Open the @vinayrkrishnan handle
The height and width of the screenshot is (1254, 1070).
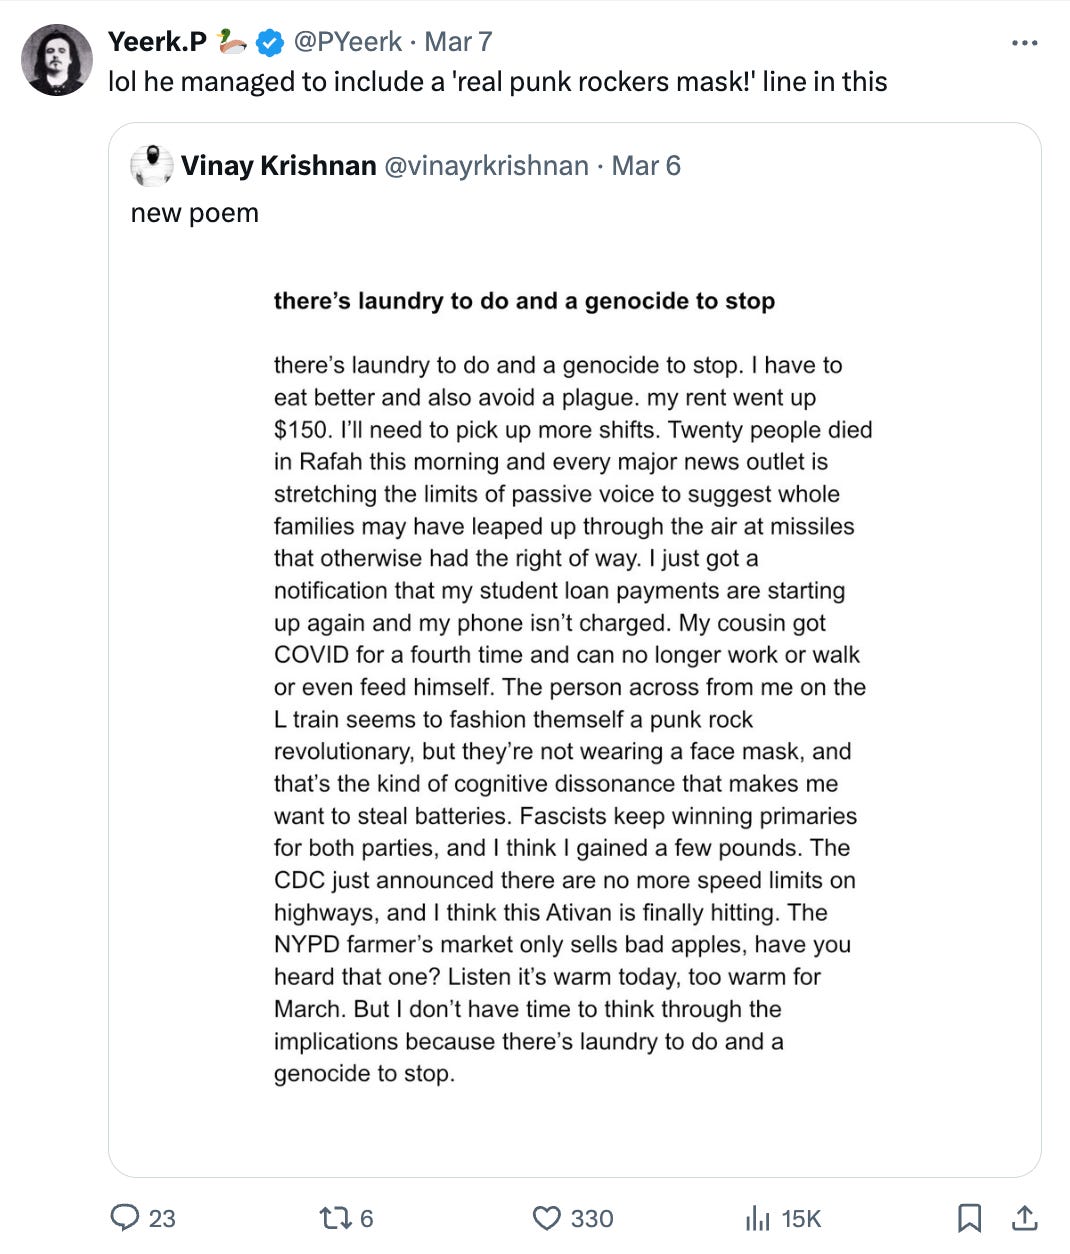tap(487, 165)
